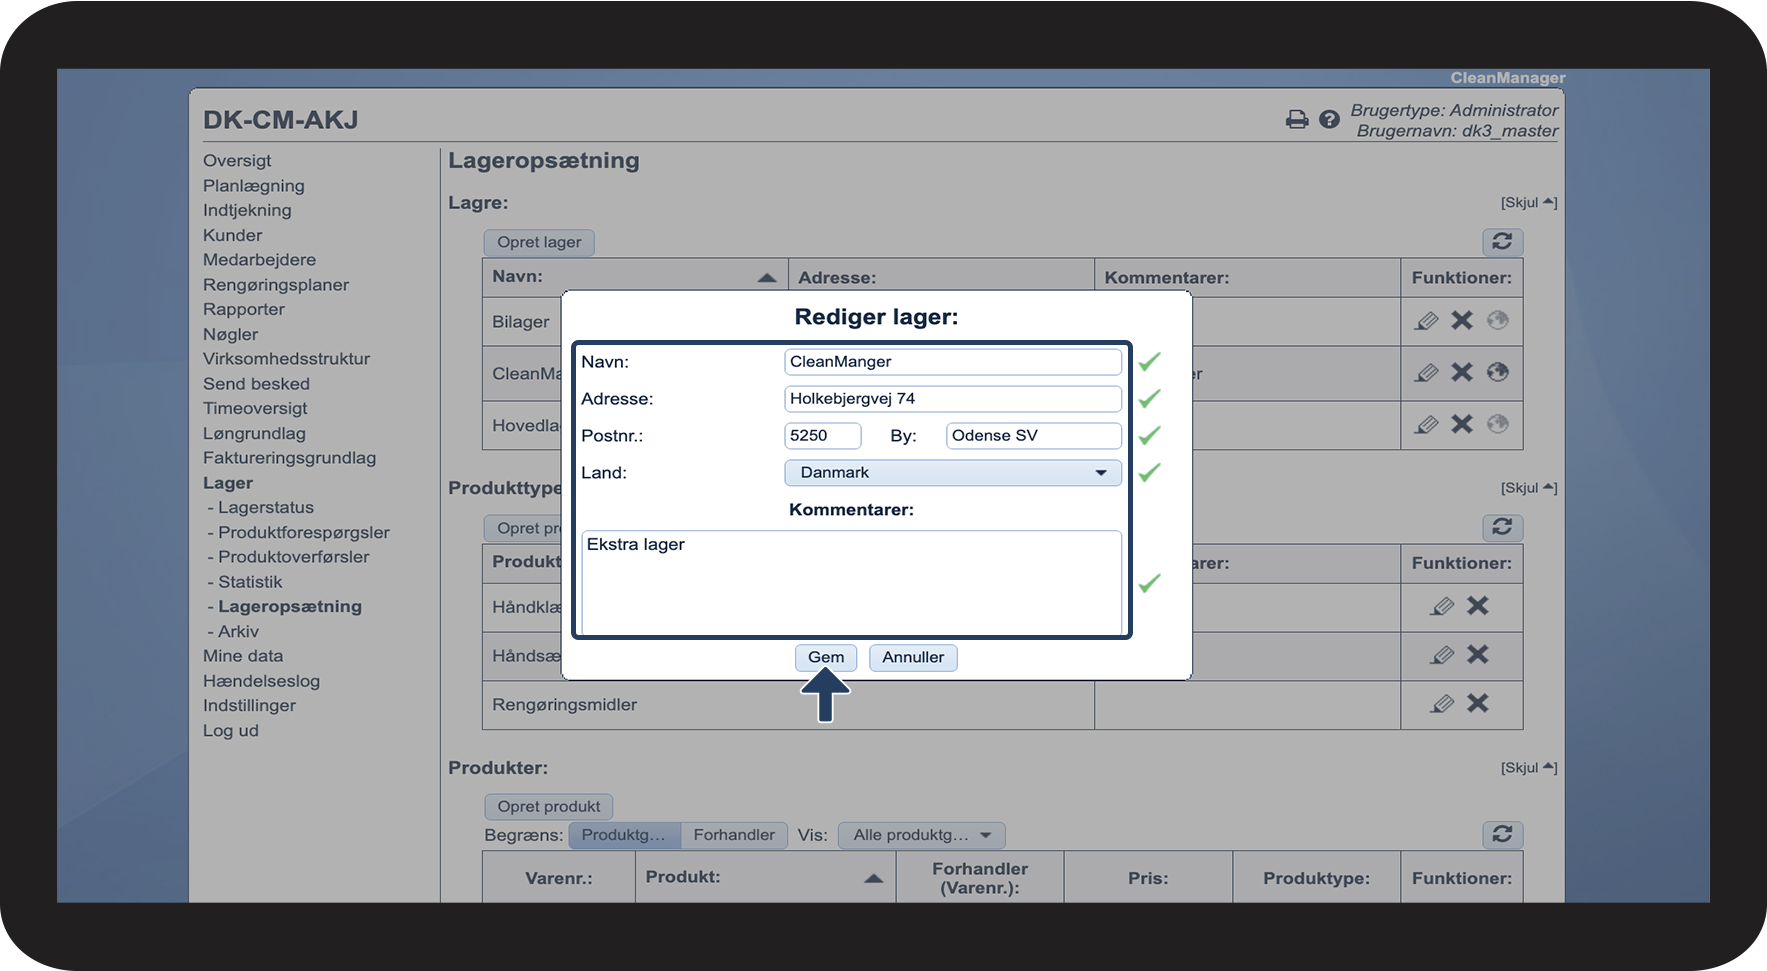Click into the Adresse input field
The image size is (1767, 971).
tap(952, 399)
